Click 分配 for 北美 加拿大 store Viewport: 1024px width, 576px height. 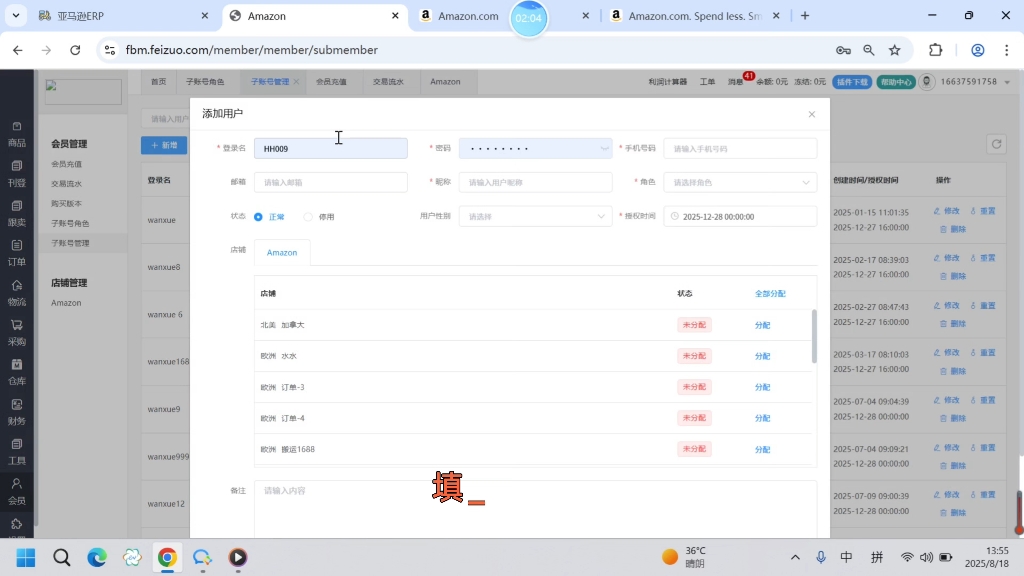762,325
